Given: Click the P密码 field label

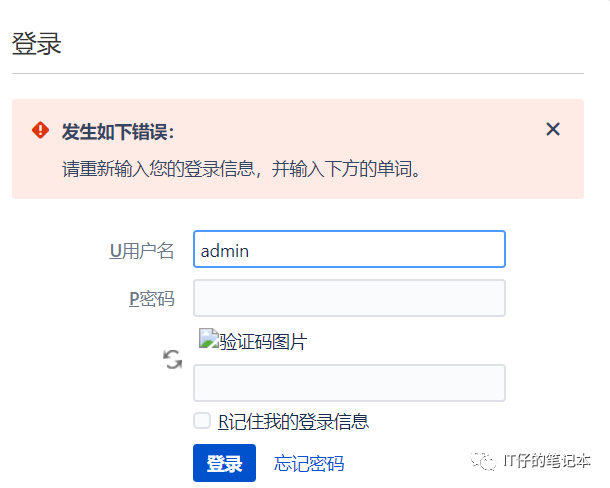Looking at the screenshot, I should pyautogui.click(x=151, y=299).
